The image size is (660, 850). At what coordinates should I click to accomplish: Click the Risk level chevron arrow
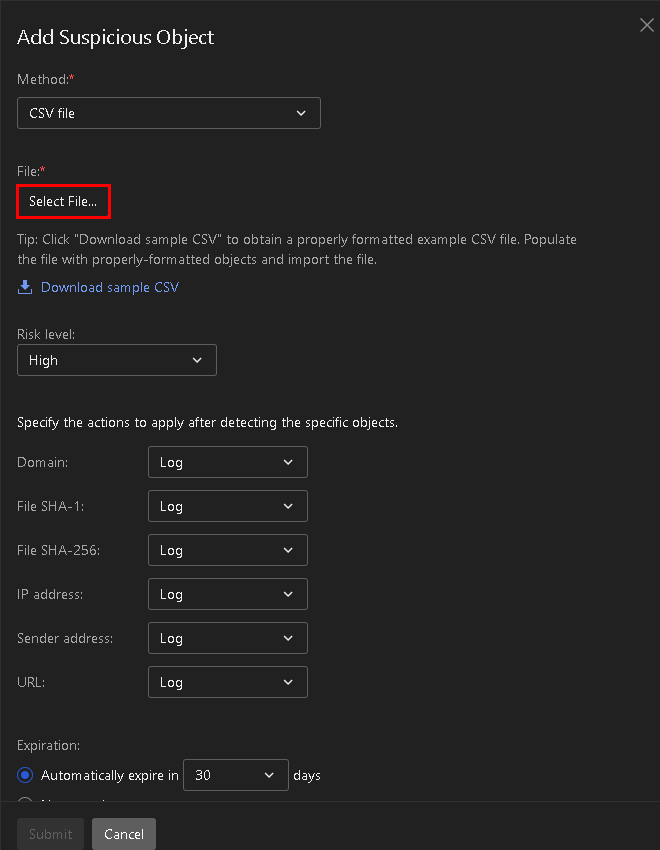197,360
